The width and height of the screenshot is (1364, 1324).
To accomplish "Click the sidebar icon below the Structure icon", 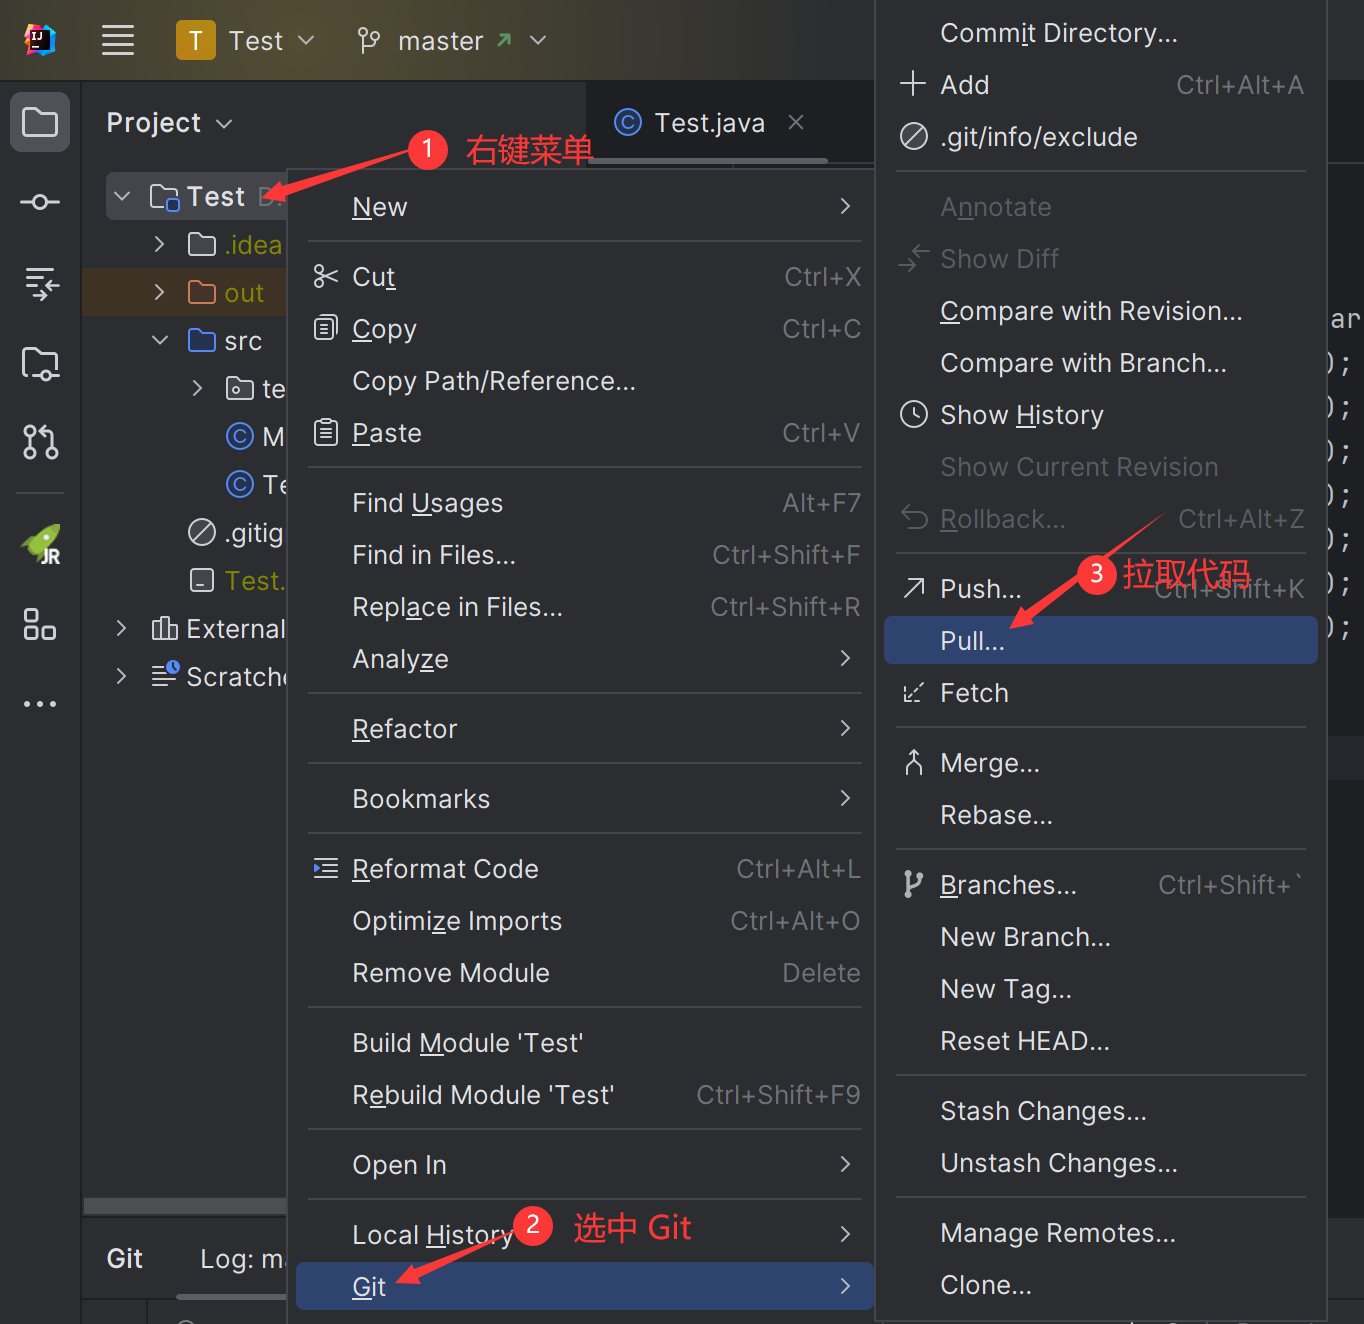I will pyautogui.click(x=40, y=363).
